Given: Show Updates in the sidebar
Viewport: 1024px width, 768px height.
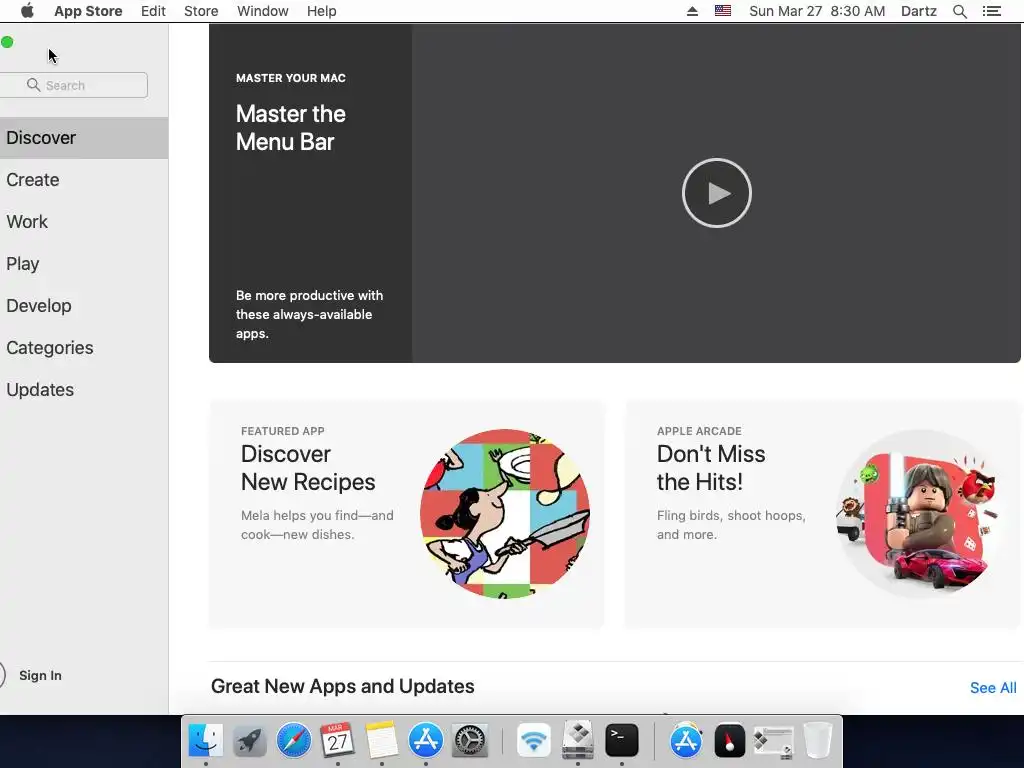Looking at the screenshot, I should click(x=84, y=390).
